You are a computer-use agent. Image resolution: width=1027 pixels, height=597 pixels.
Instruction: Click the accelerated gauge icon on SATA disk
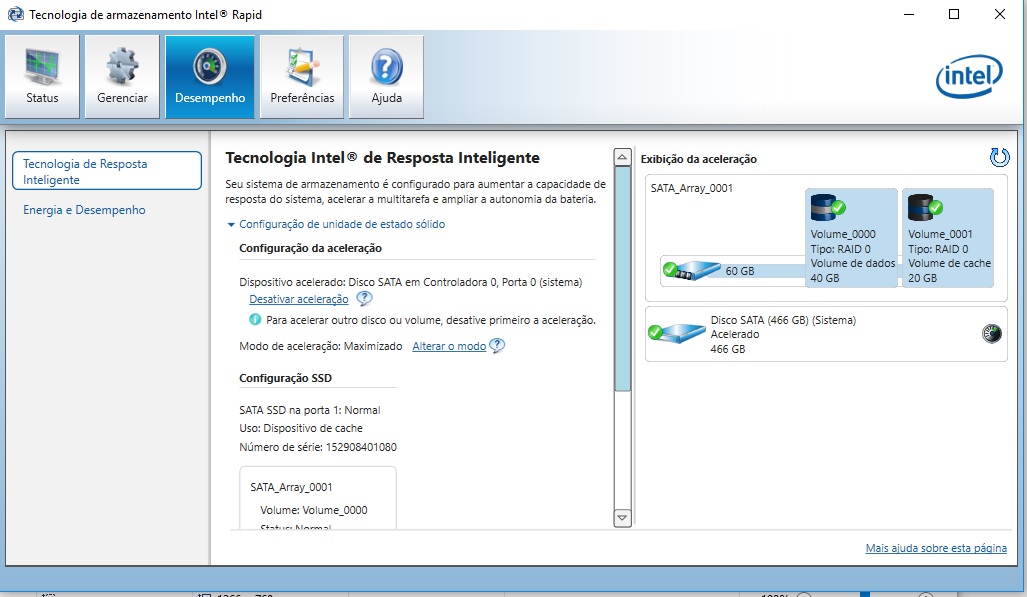pyautogui.click(x=992, y=334)
